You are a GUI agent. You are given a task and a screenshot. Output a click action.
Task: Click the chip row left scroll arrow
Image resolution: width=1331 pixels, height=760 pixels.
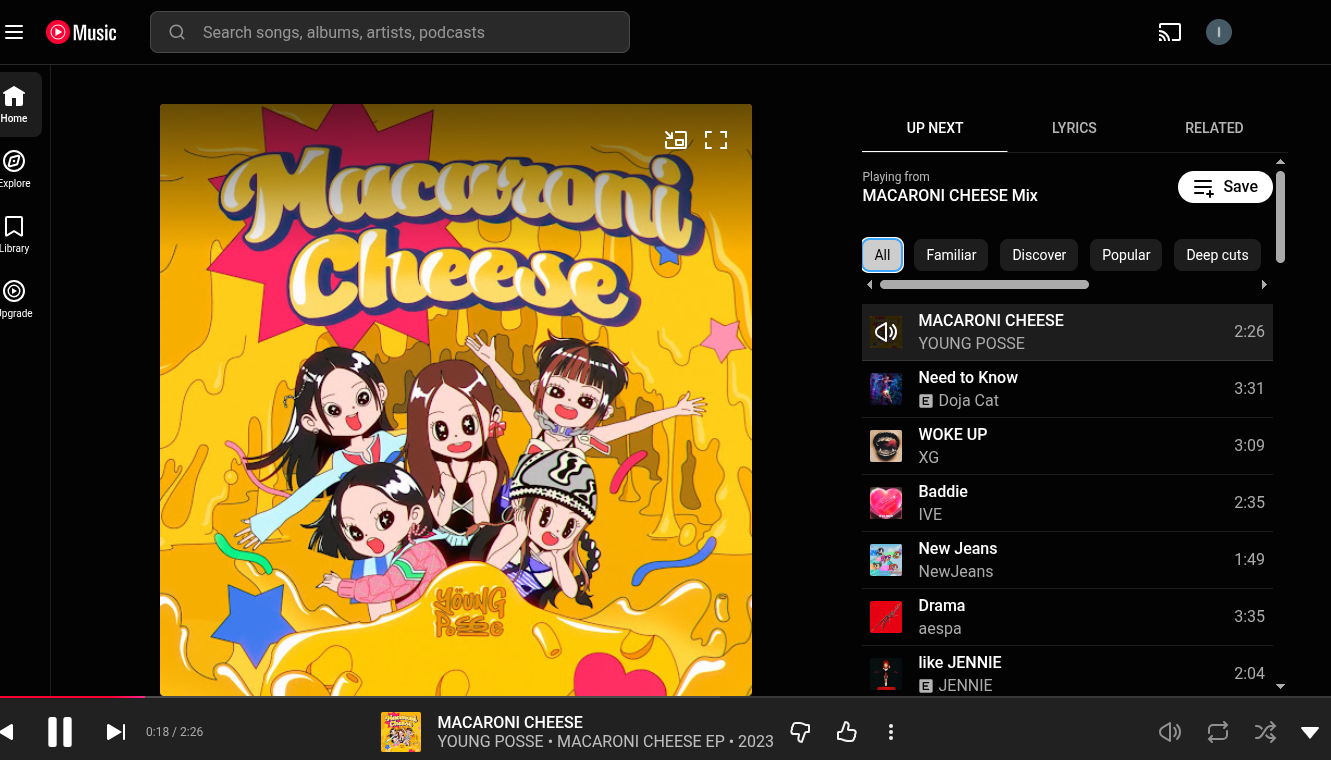pos(869,285)
